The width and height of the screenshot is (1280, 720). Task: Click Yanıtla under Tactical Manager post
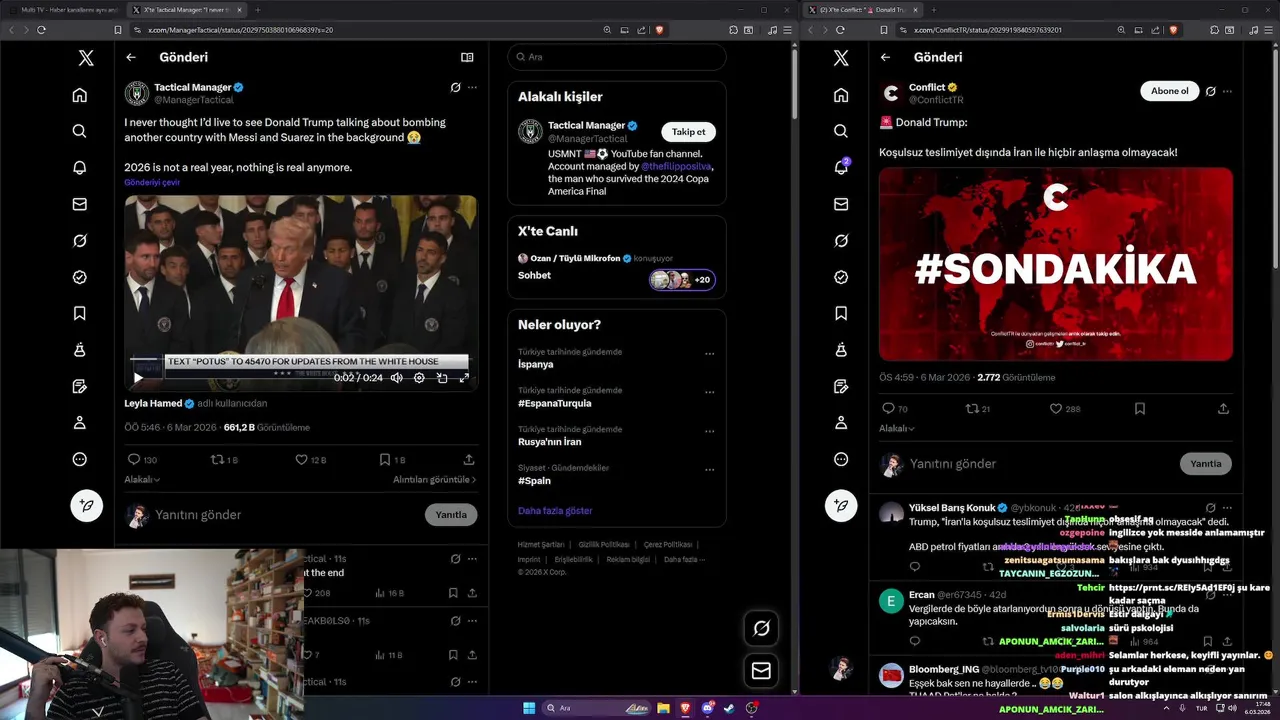[x=451, y=515]
